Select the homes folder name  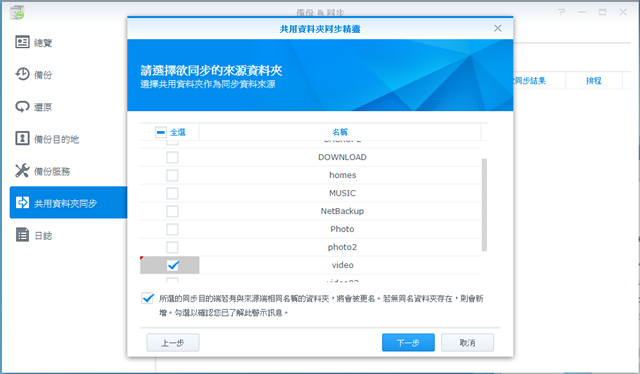(x=342, y=175)
